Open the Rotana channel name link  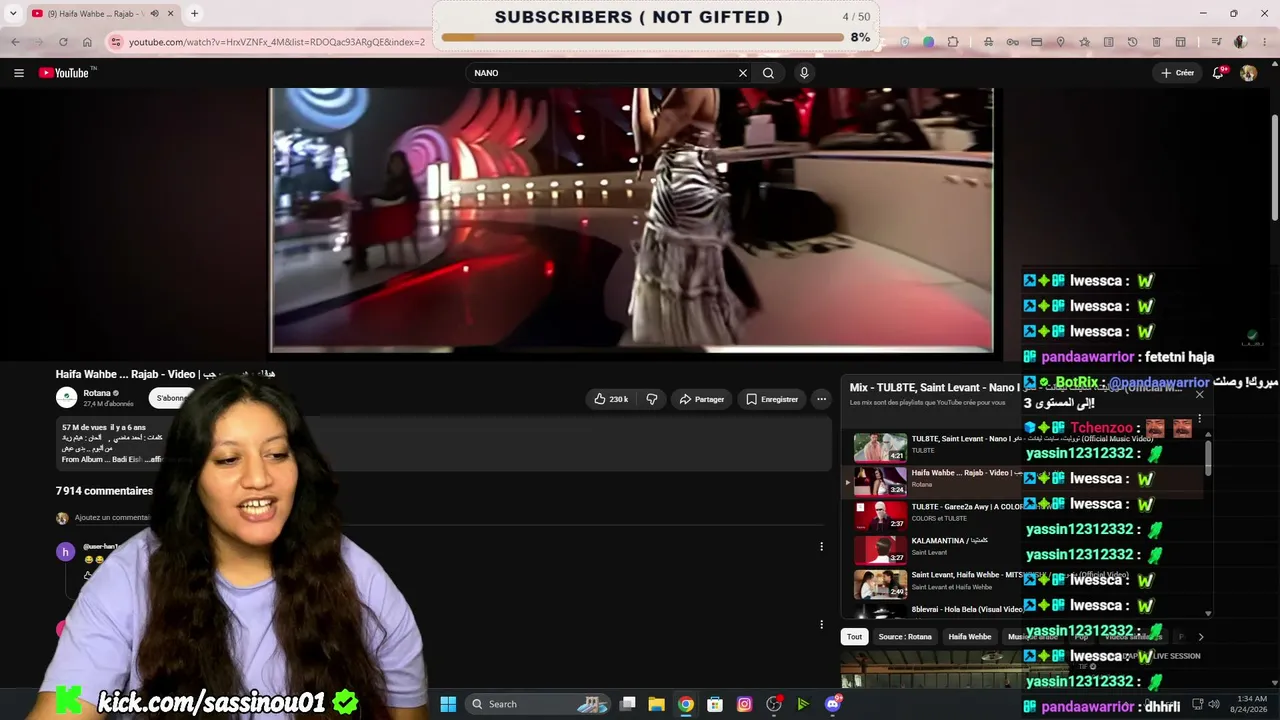[97, 393]
